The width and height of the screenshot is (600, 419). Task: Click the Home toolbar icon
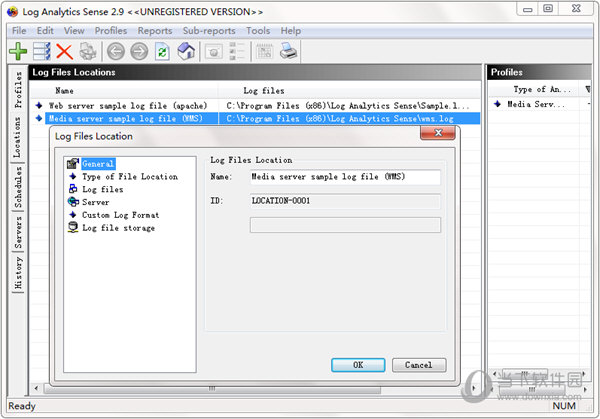(186, 51)
